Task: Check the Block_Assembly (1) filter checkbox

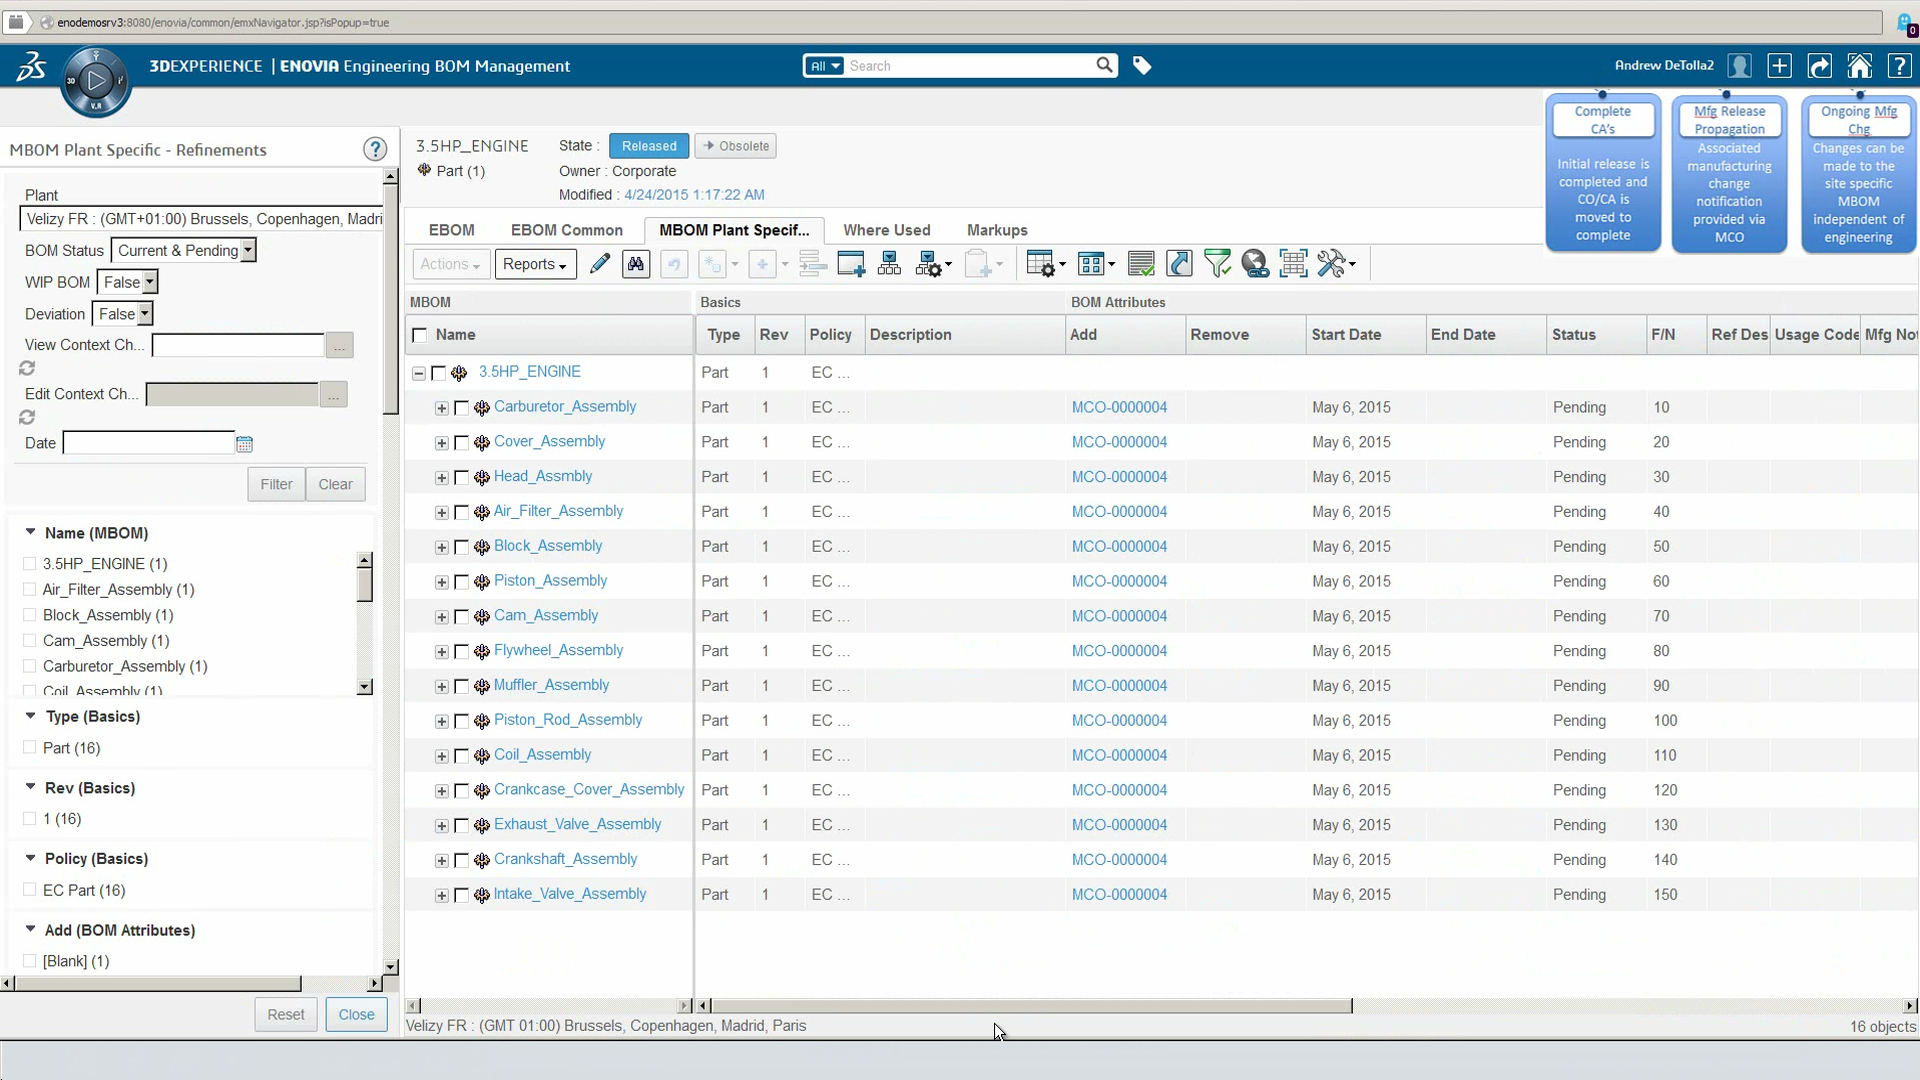Action: point(30,615)
